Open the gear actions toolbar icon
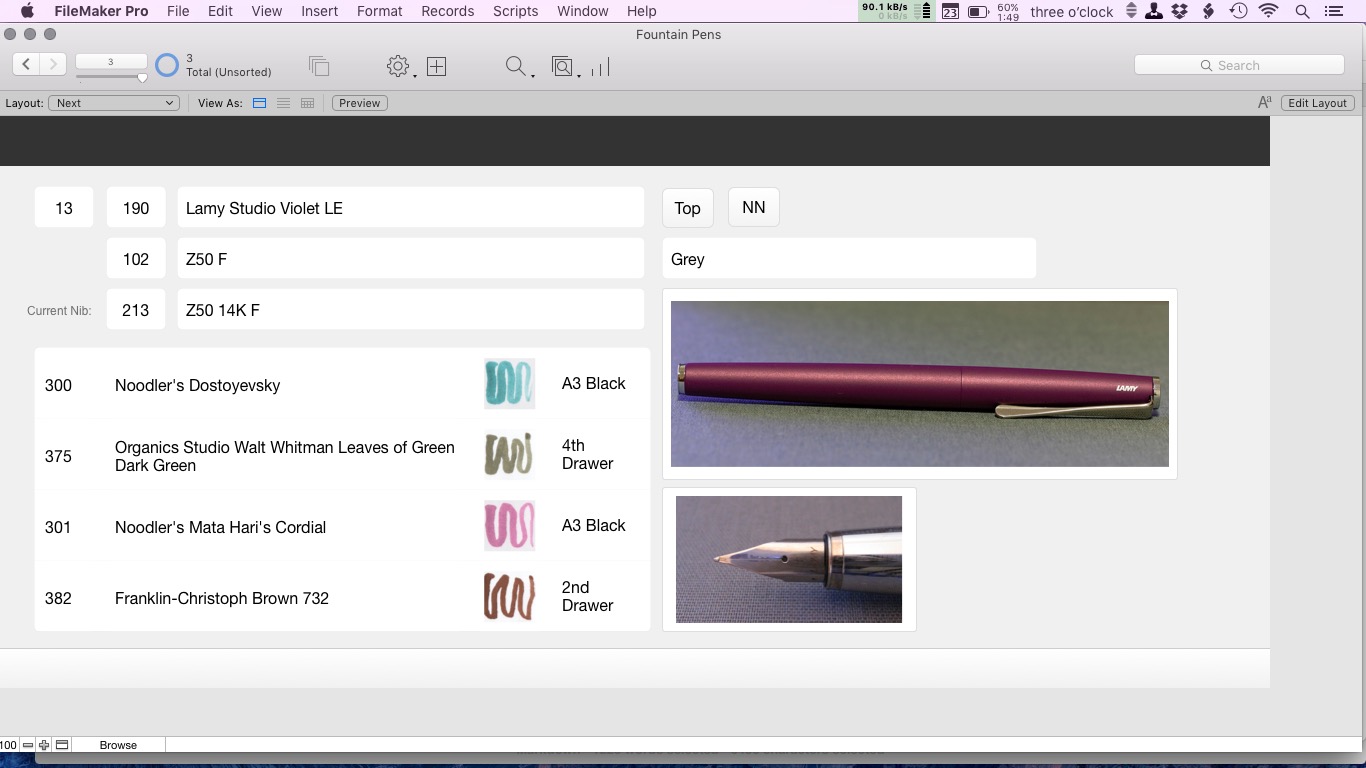This screenshot has height=768, width=1366. [x=398, y=66]
